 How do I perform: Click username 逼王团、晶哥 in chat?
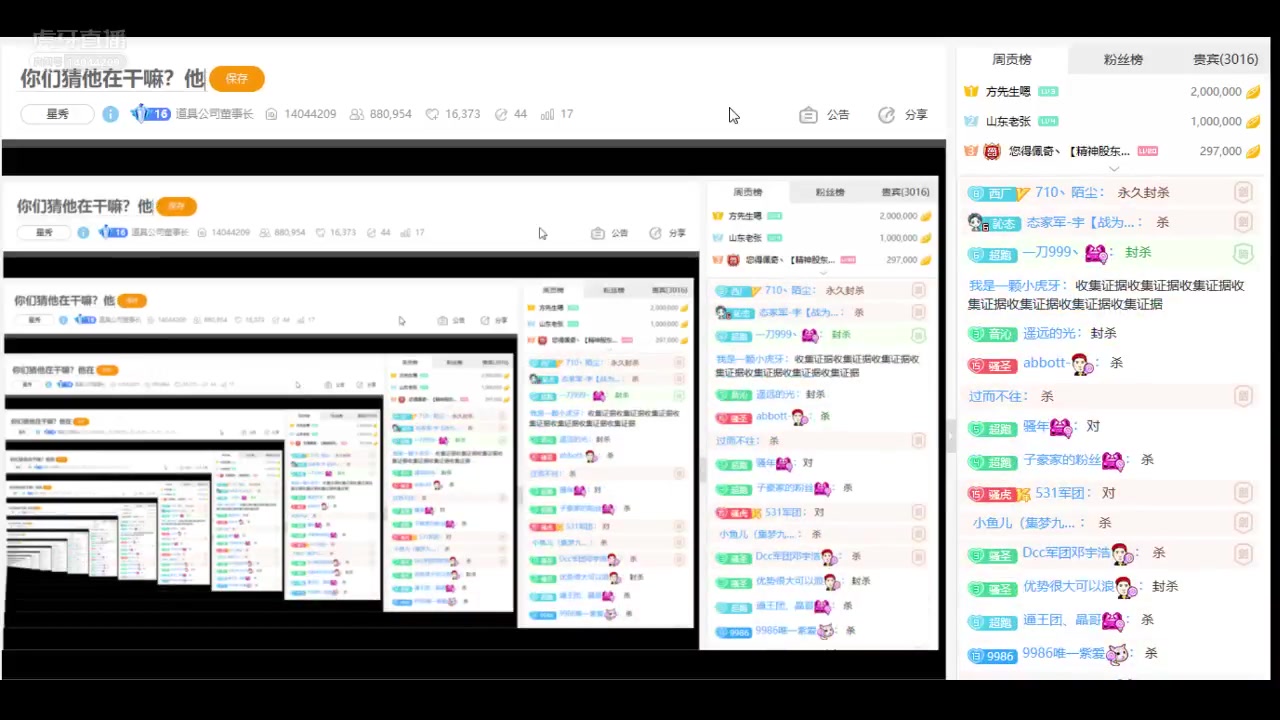coord(1061,620)
